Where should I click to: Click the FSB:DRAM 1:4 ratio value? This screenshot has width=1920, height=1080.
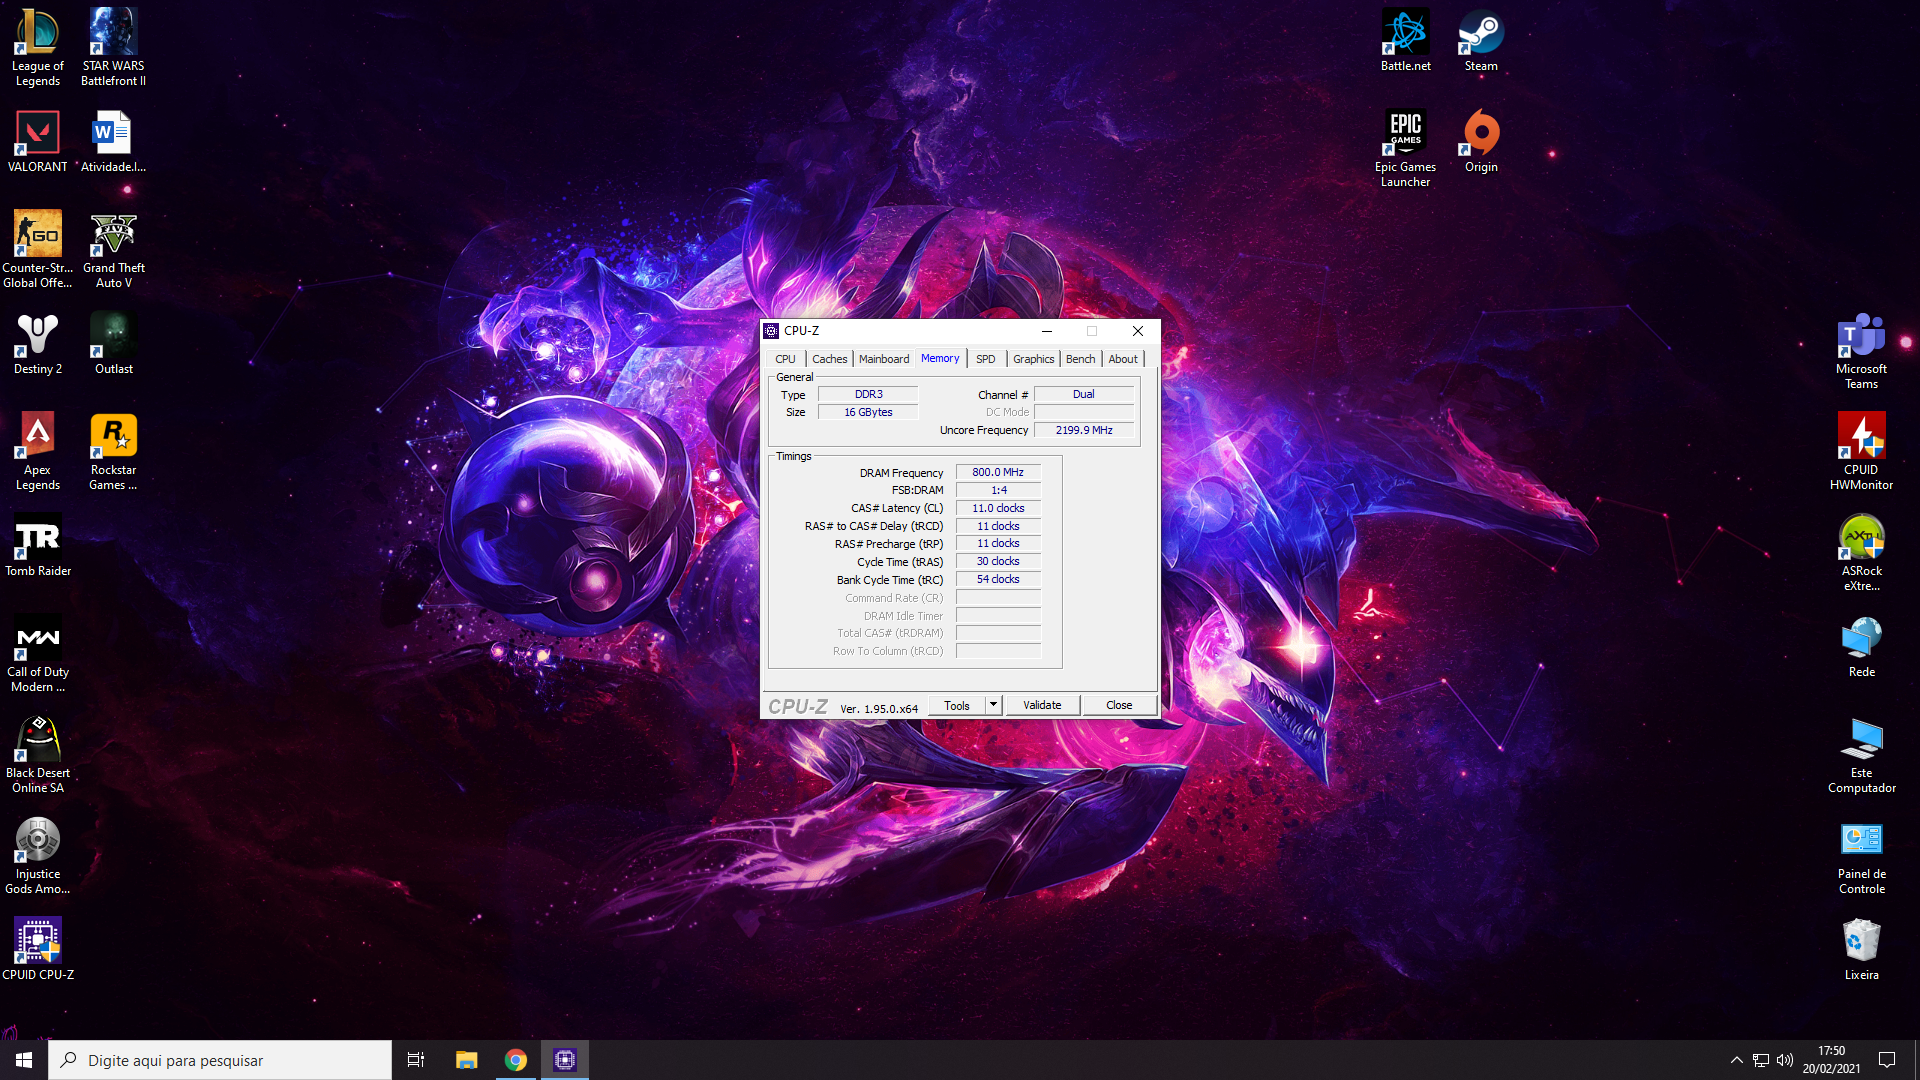tap(998, 490)
